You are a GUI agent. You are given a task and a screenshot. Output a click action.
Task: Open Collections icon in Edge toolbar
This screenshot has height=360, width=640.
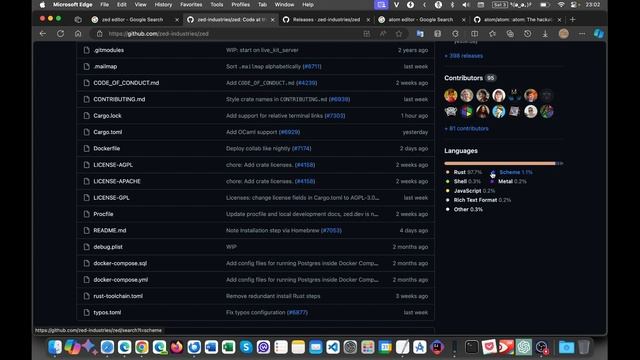click(510, 34)
